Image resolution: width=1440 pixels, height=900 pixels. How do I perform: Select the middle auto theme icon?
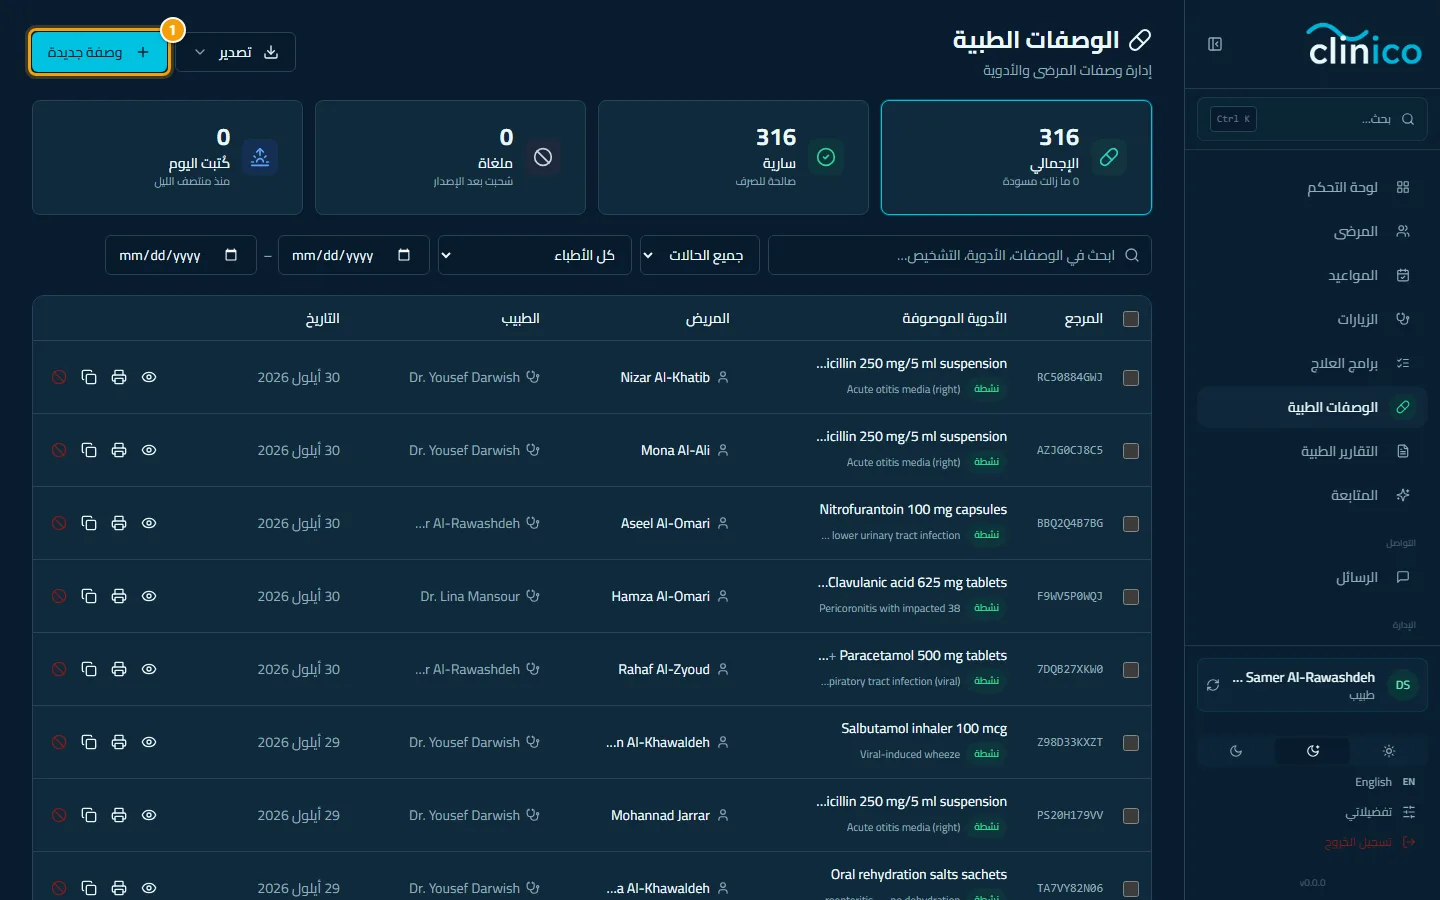pyautogui.click(x=1313, y=751)
